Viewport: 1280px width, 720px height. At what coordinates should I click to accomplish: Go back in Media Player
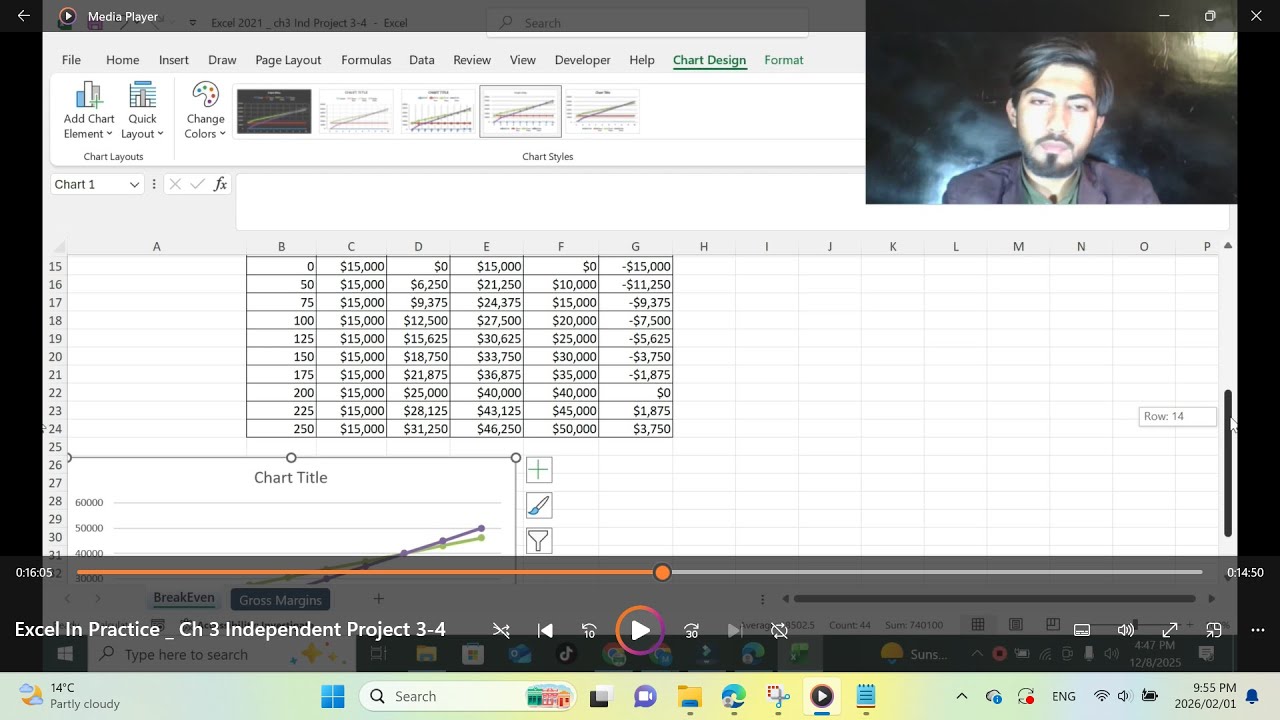coord(24,16)
